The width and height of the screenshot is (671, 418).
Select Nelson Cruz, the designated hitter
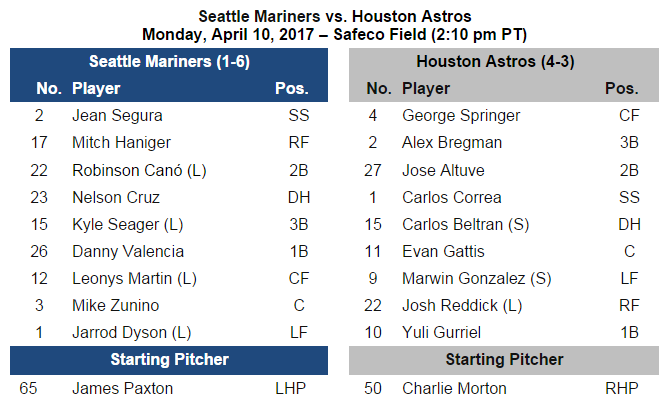[116, 197]
